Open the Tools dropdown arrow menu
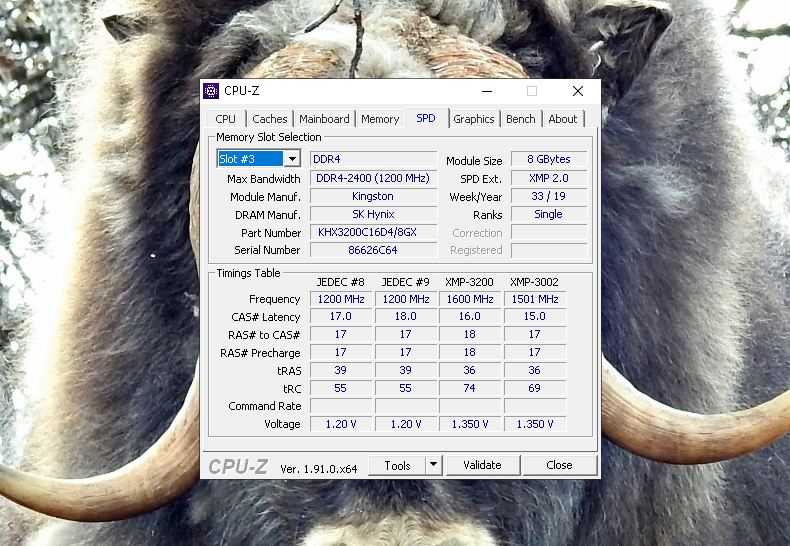 pyautogui.click(x=434, y=465)
